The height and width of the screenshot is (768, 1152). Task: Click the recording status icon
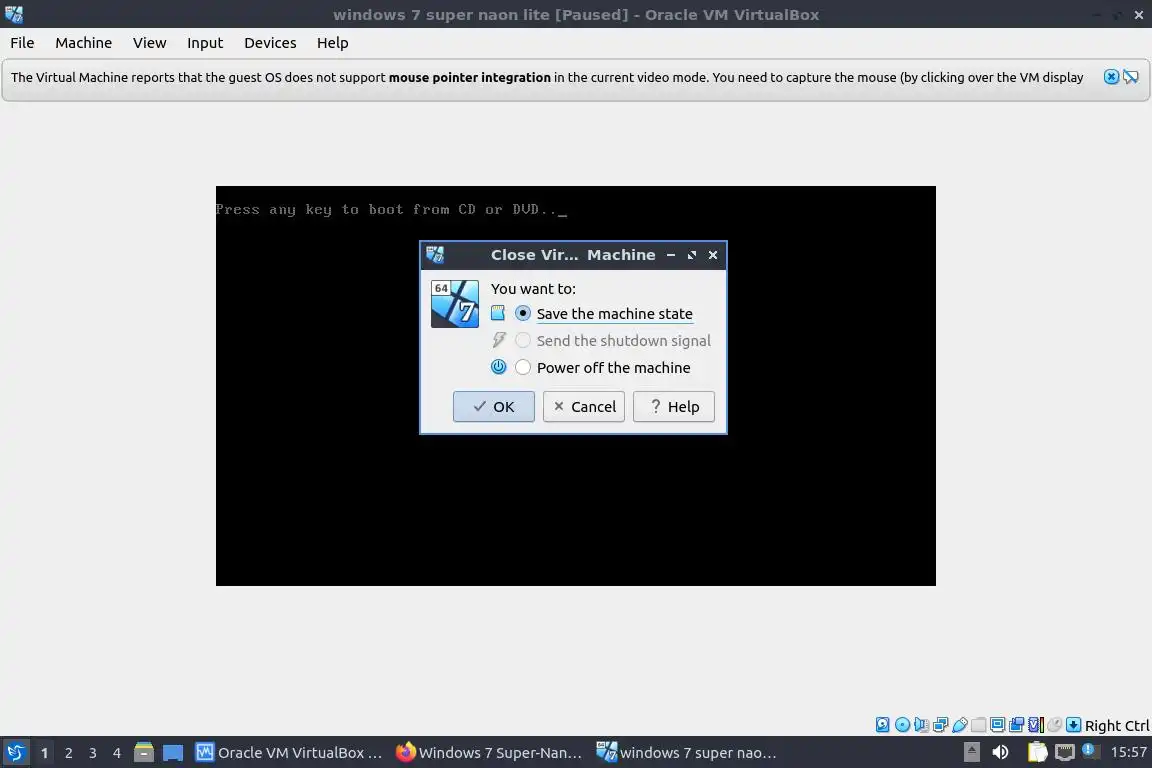(1017, 725)
